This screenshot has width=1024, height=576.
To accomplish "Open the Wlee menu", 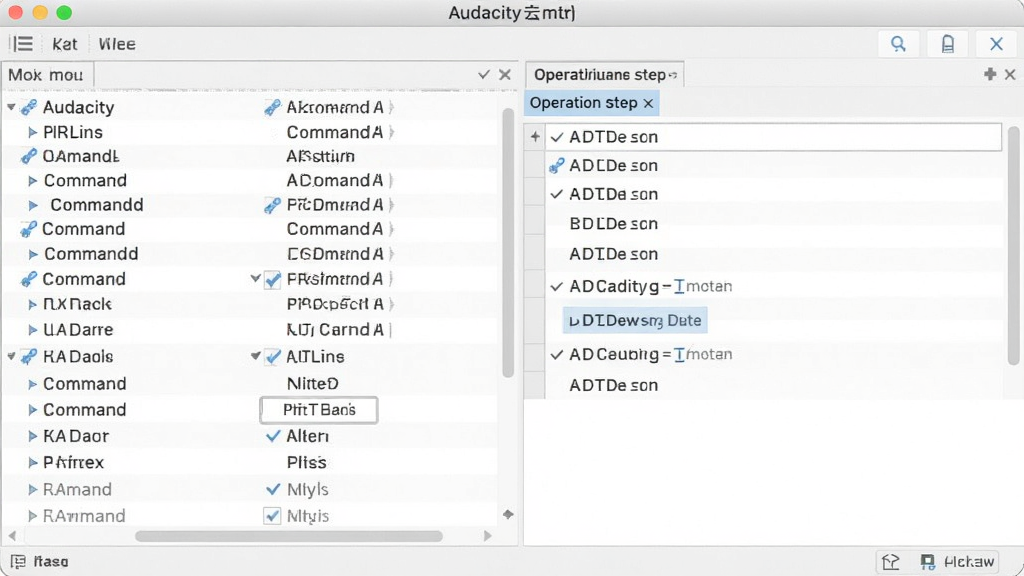I will pyautogui.click(x=117, y=44).
